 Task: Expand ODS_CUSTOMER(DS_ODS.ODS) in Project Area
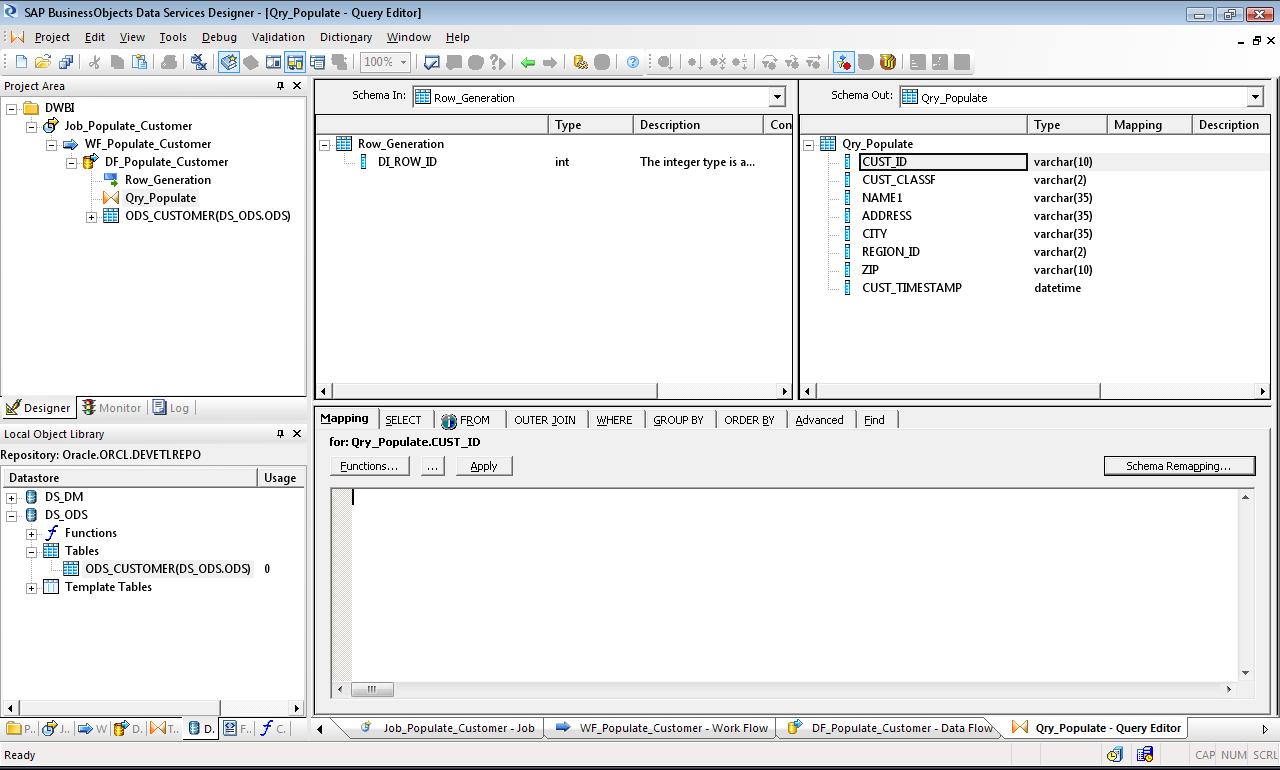92,216
